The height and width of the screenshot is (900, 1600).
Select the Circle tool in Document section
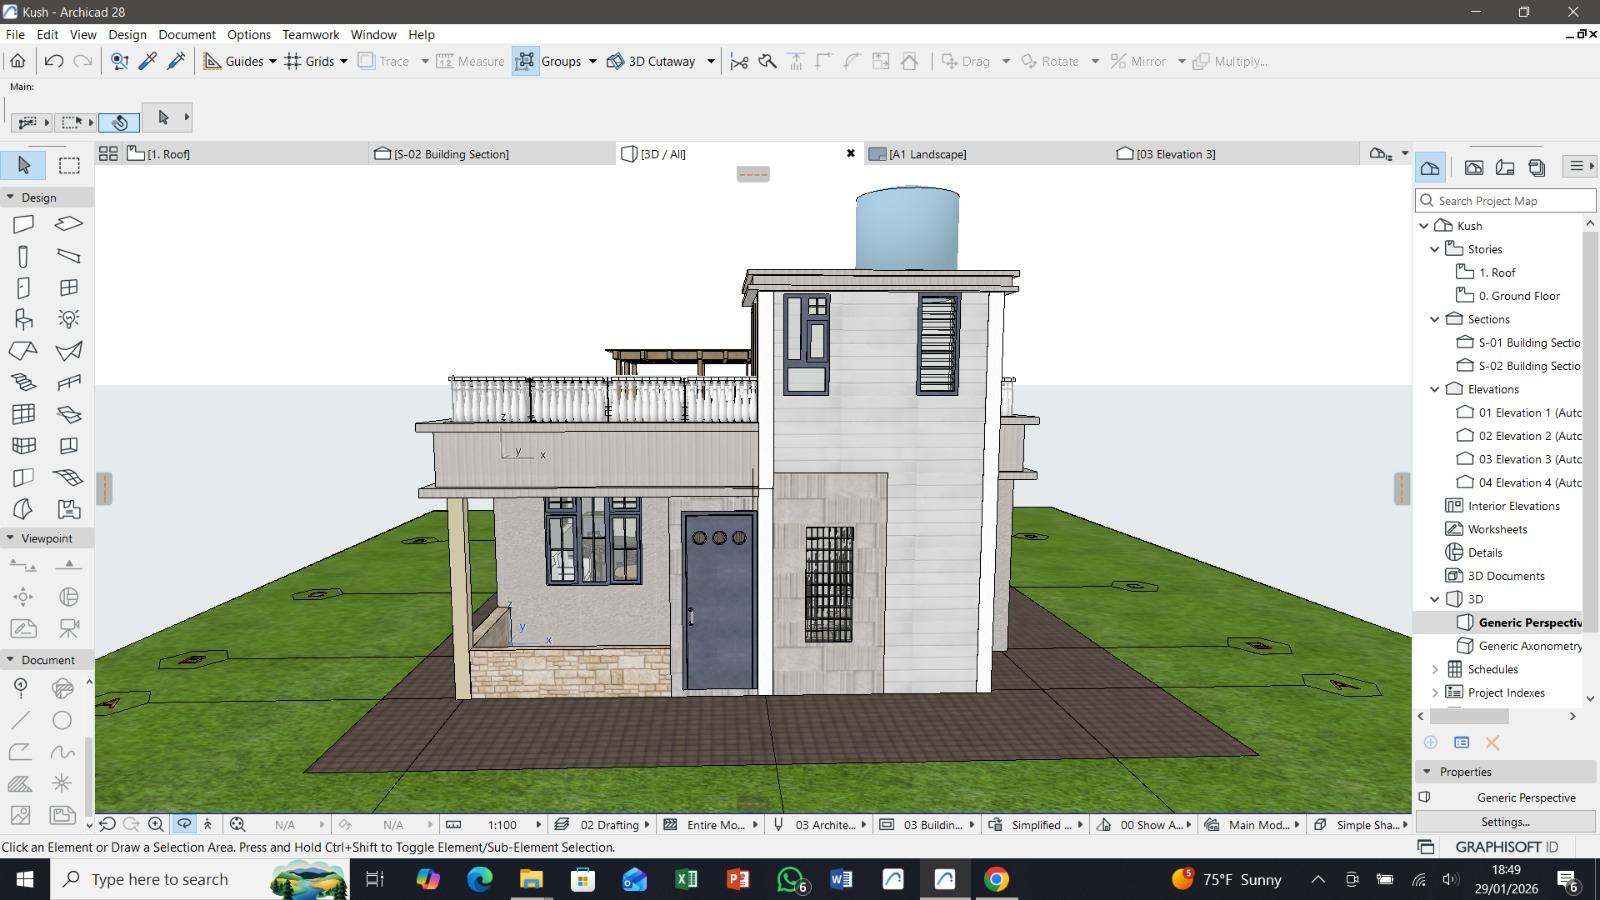coord(62,720)
